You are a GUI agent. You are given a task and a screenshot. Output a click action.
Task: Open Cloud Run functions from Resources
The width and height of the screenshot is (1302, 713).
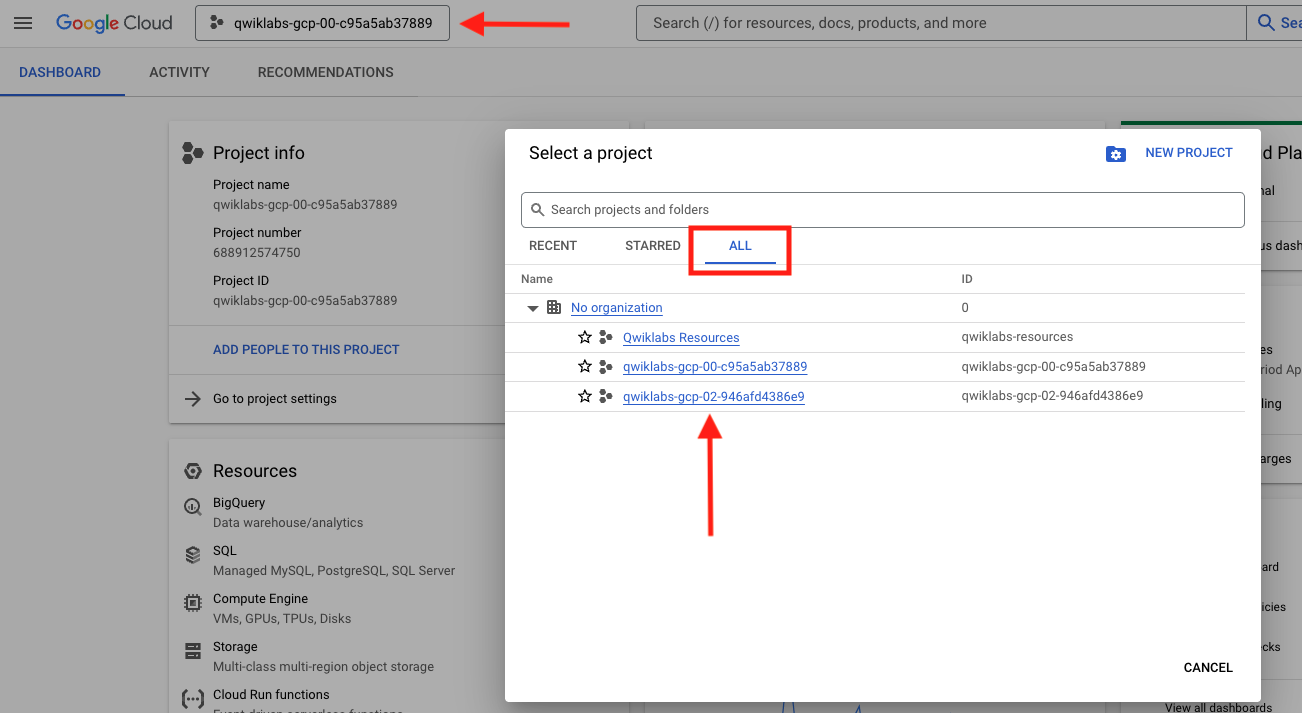tap(271, 695)
